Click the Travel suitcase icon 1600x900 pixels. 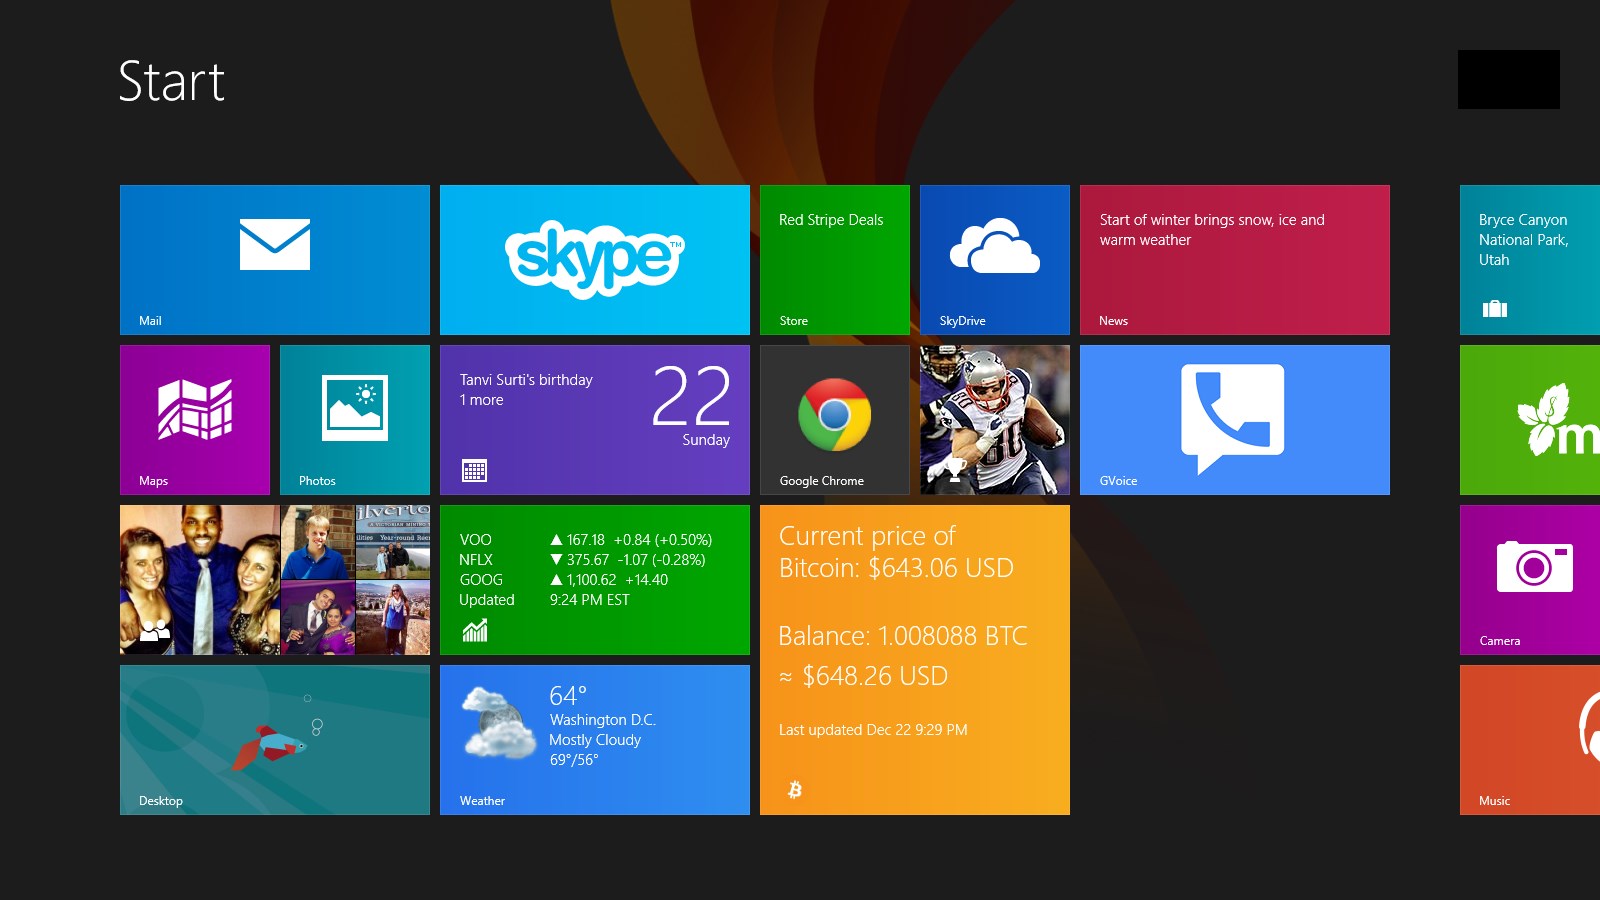click(1495, 308)
